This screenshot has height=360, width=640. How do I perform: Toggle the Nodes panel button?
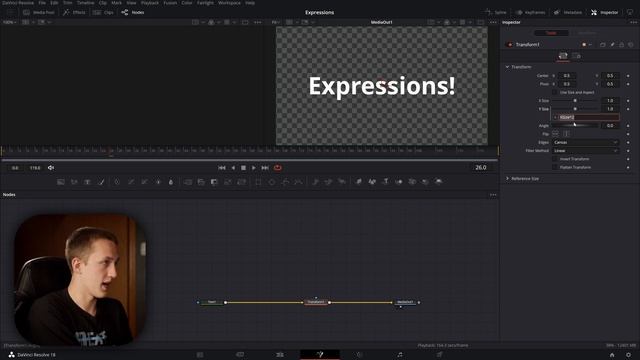pyautogui.click(x=133, y=12)
